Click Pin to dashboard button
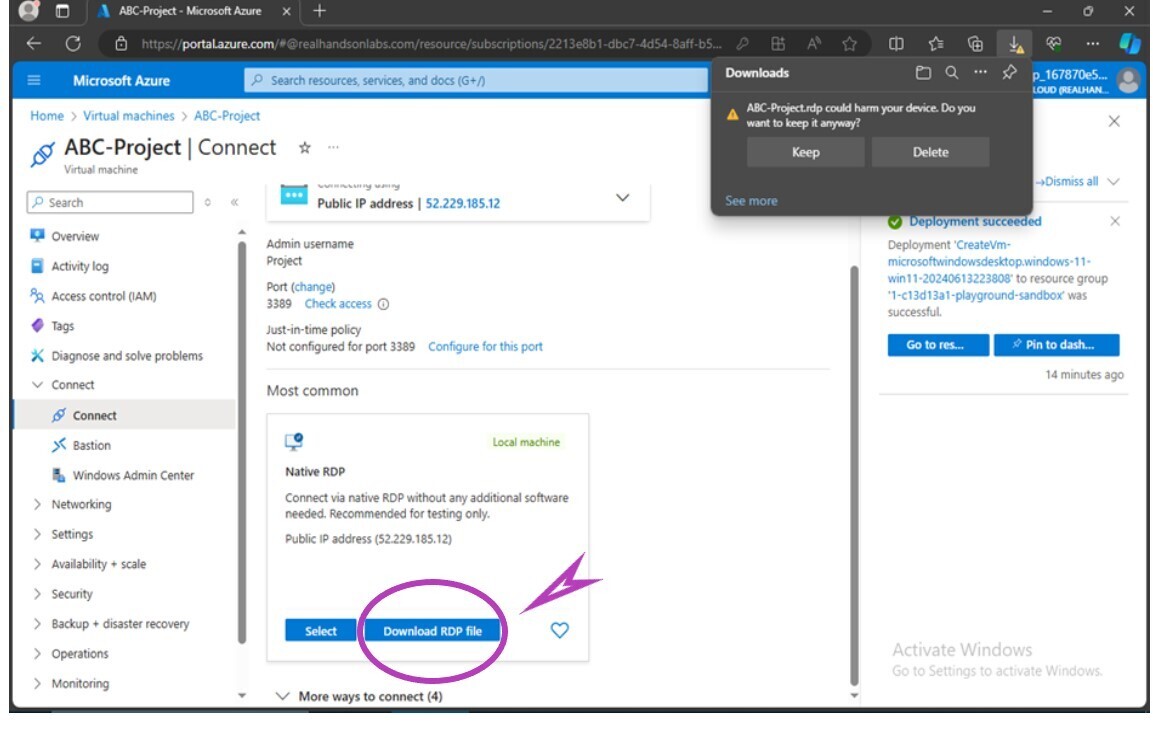This screenshot has height=732, width=1153. (x=1057, y=345)
